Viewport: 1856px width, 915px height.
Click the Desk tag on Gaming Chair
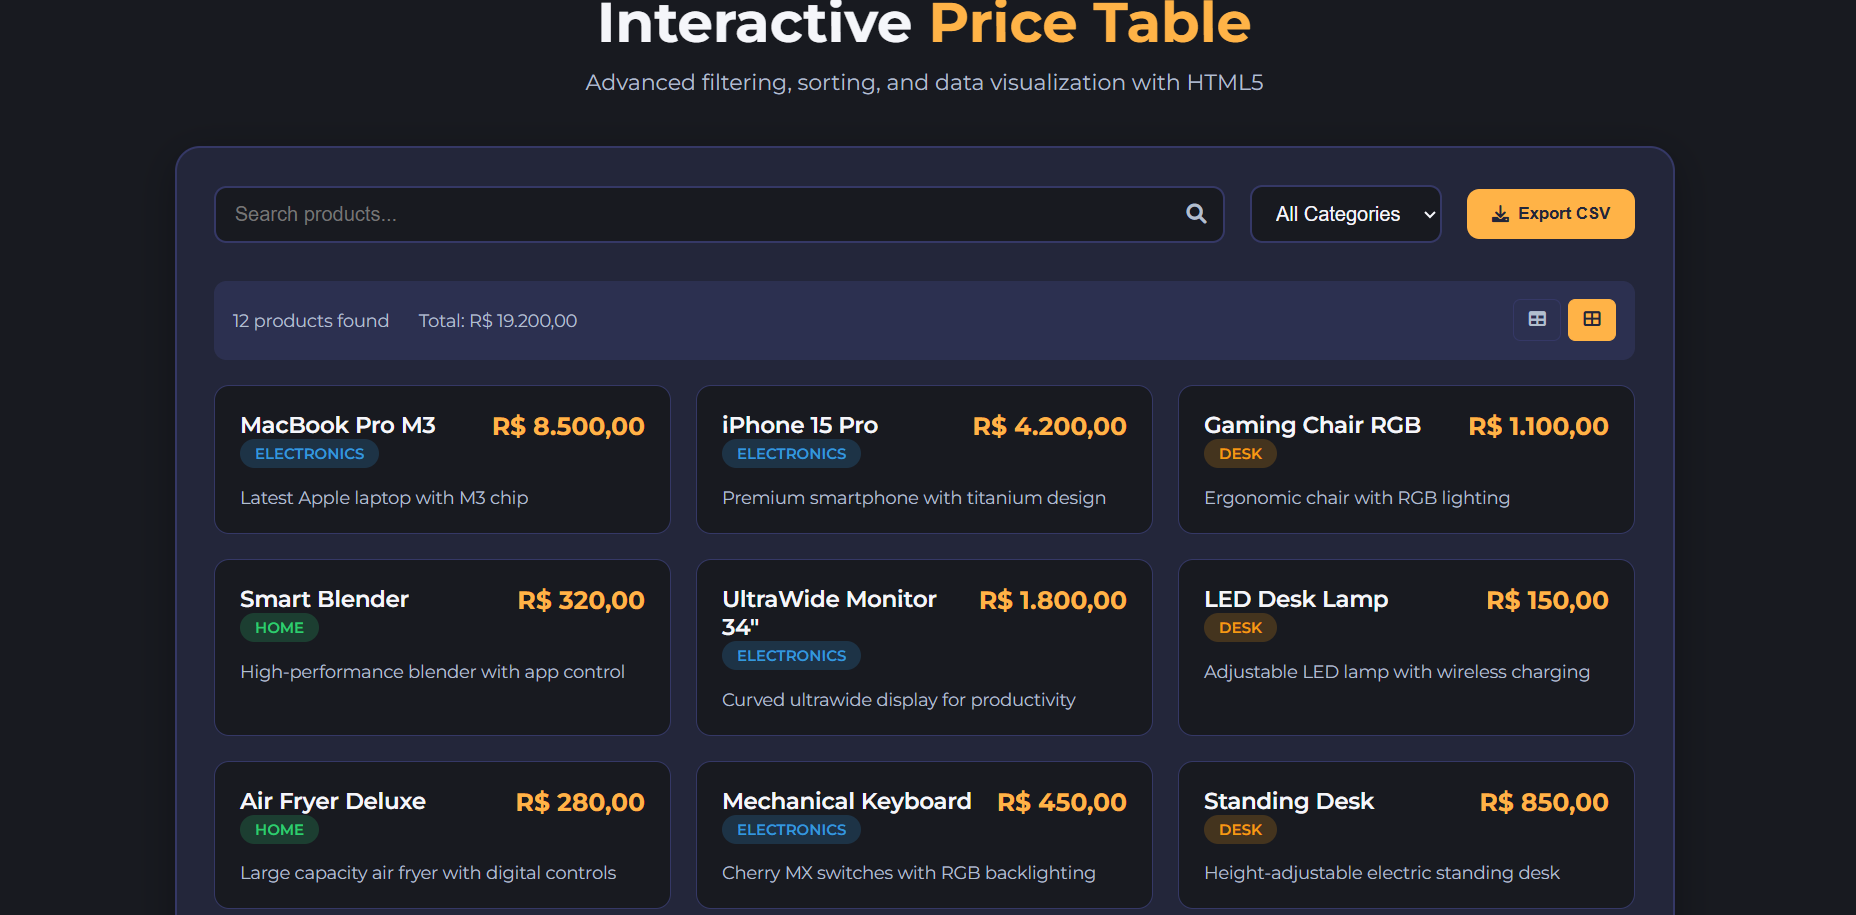coord(1240,454)
